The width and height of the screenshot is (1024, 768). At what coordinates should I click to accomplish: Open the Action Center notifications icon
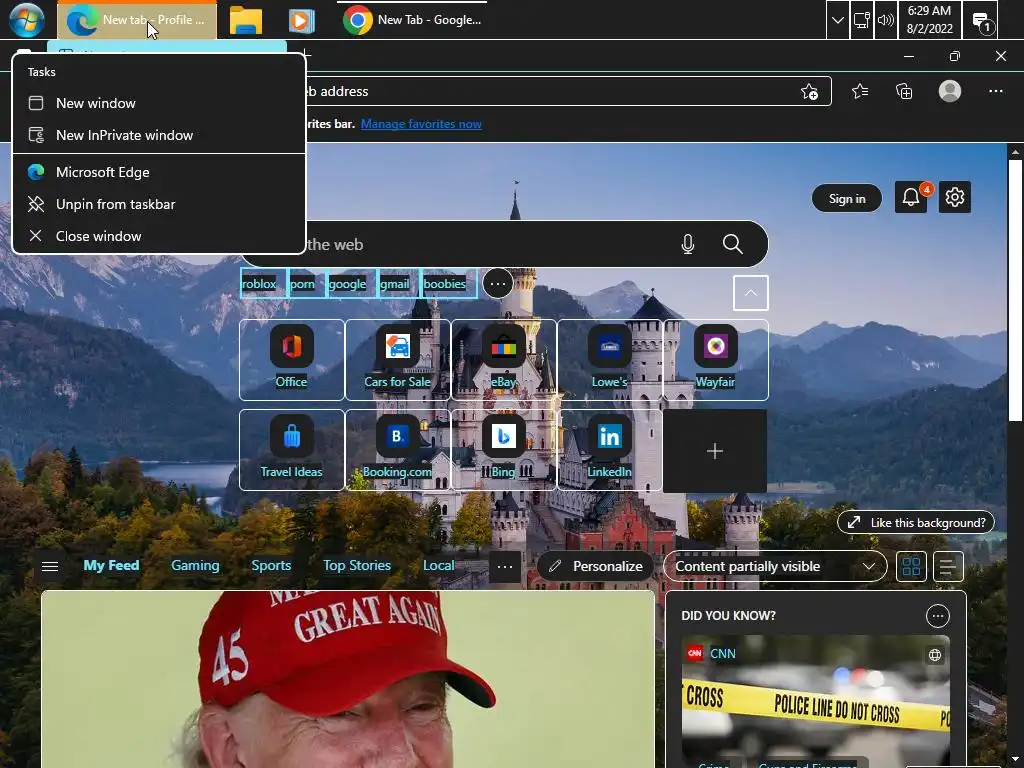[x=981, y=22]
